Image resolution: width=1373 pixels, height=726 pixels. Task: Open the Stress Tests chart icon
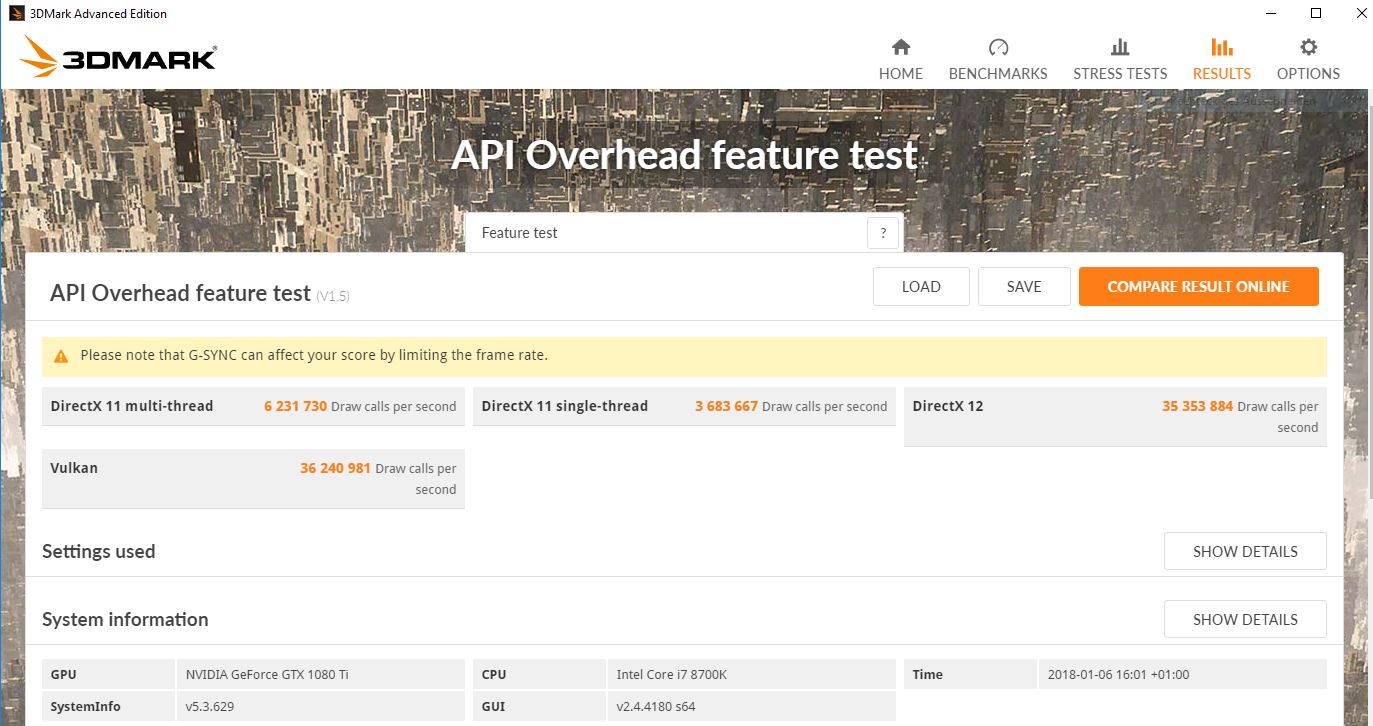click(1120, 47)
